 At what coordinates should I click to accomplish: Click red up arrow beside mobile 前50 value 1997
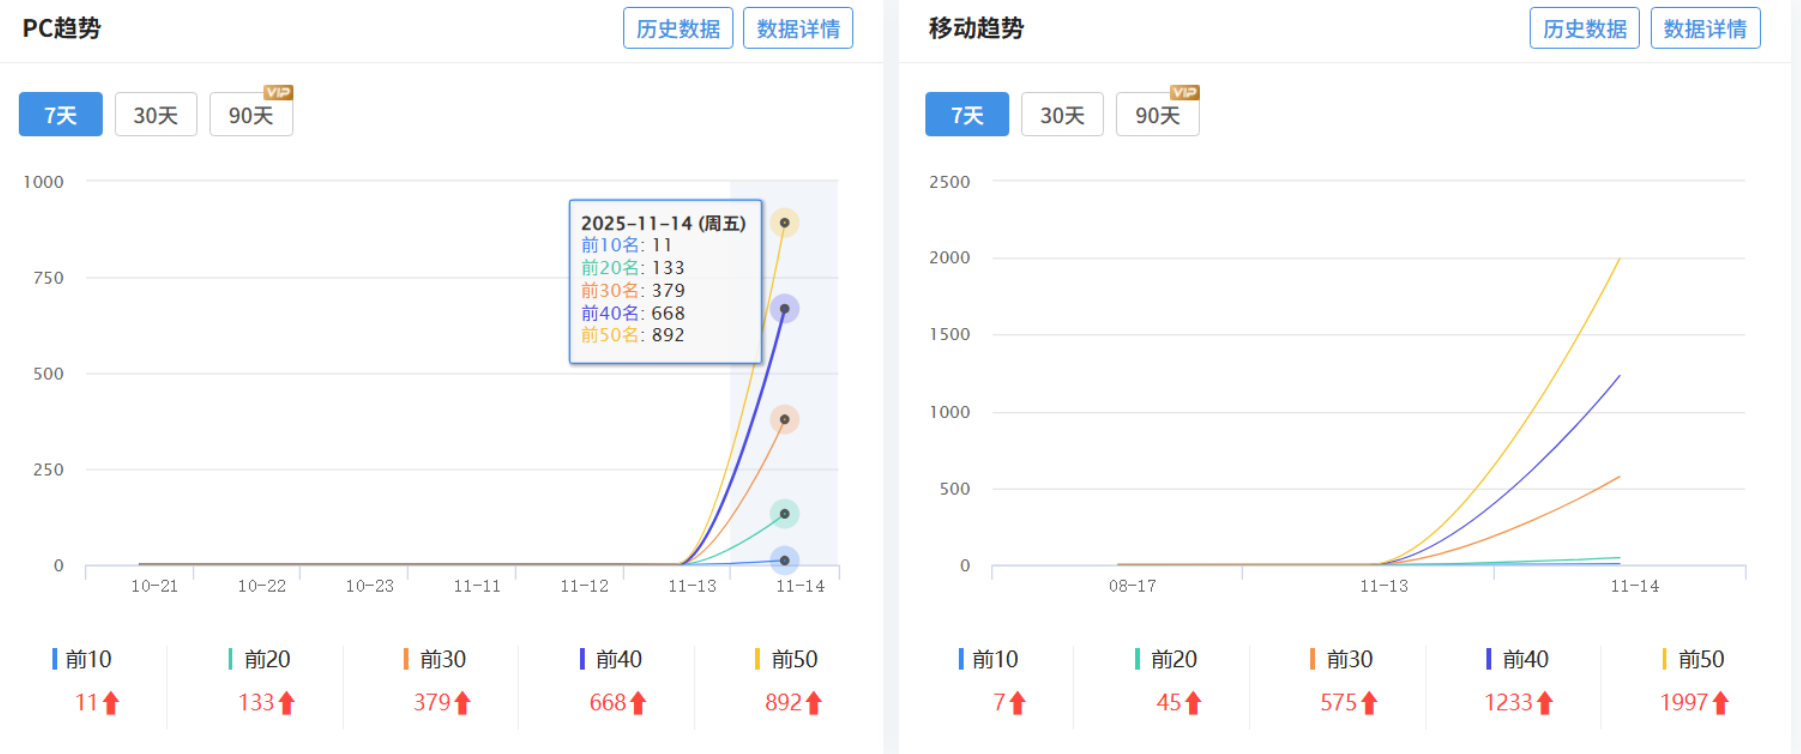pyautogui.click(x=1720, y=703)
